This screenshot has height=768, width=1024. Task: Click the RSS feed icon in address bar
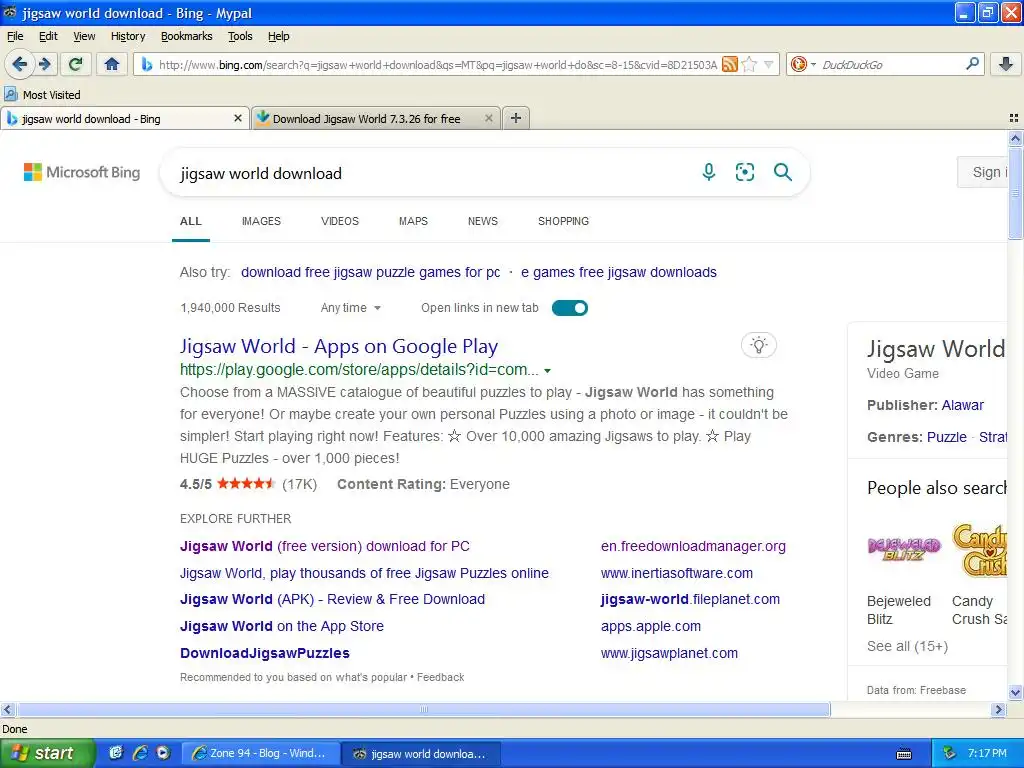coord(729,64)
